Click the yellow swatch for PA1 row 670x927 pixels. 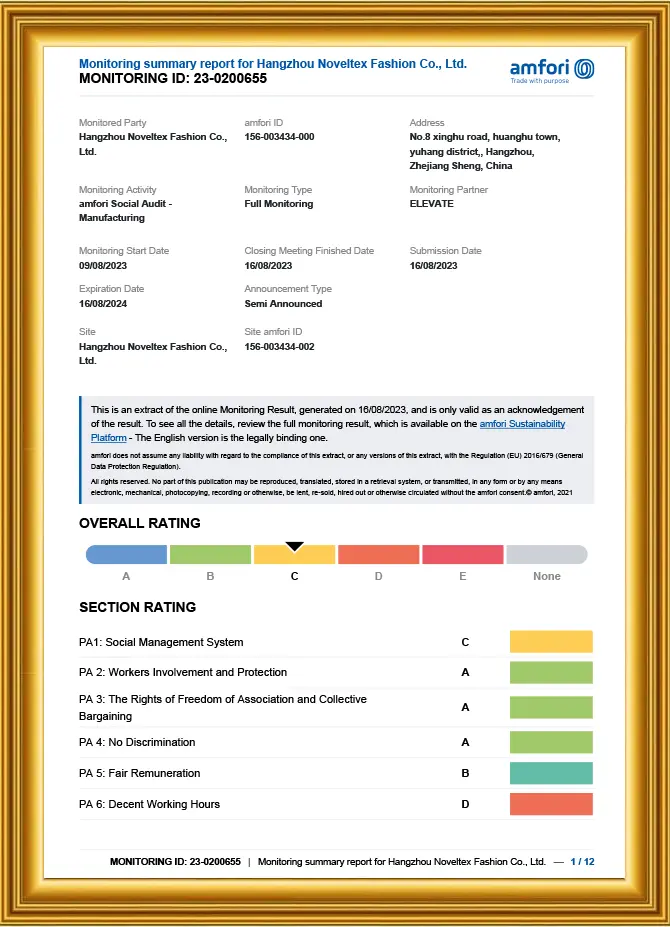pyautogui.click(x=551, y=642)
